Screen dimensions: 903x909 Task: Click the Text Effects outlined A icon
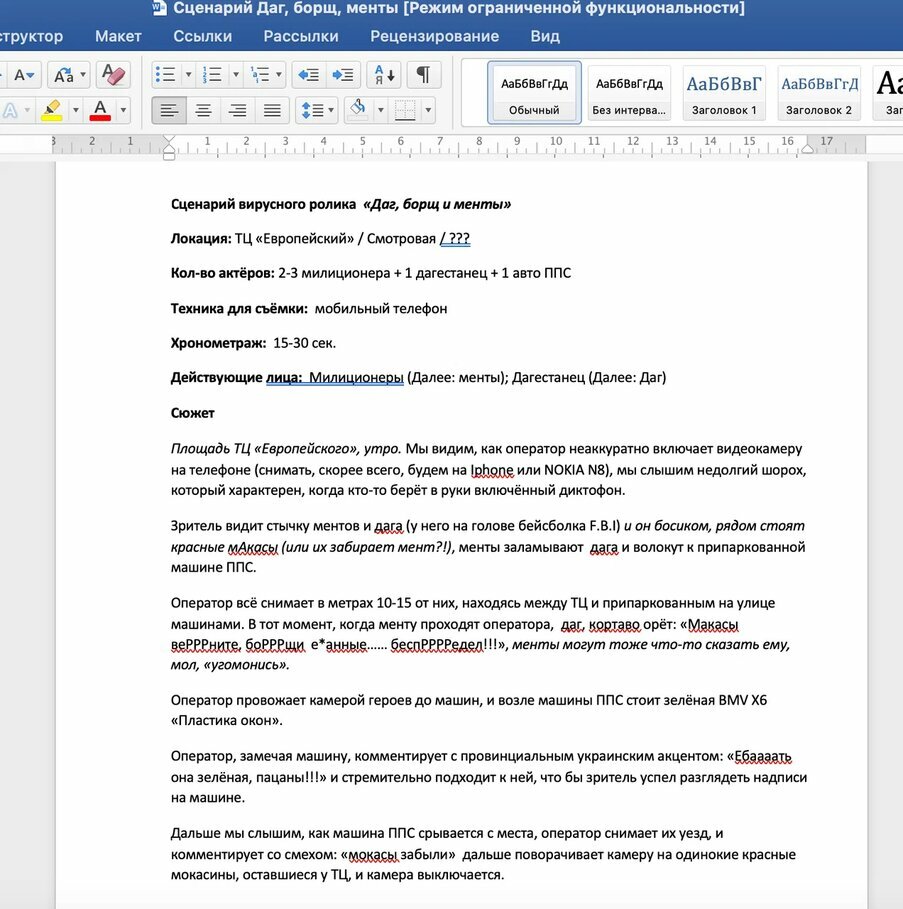click(10, 110)
